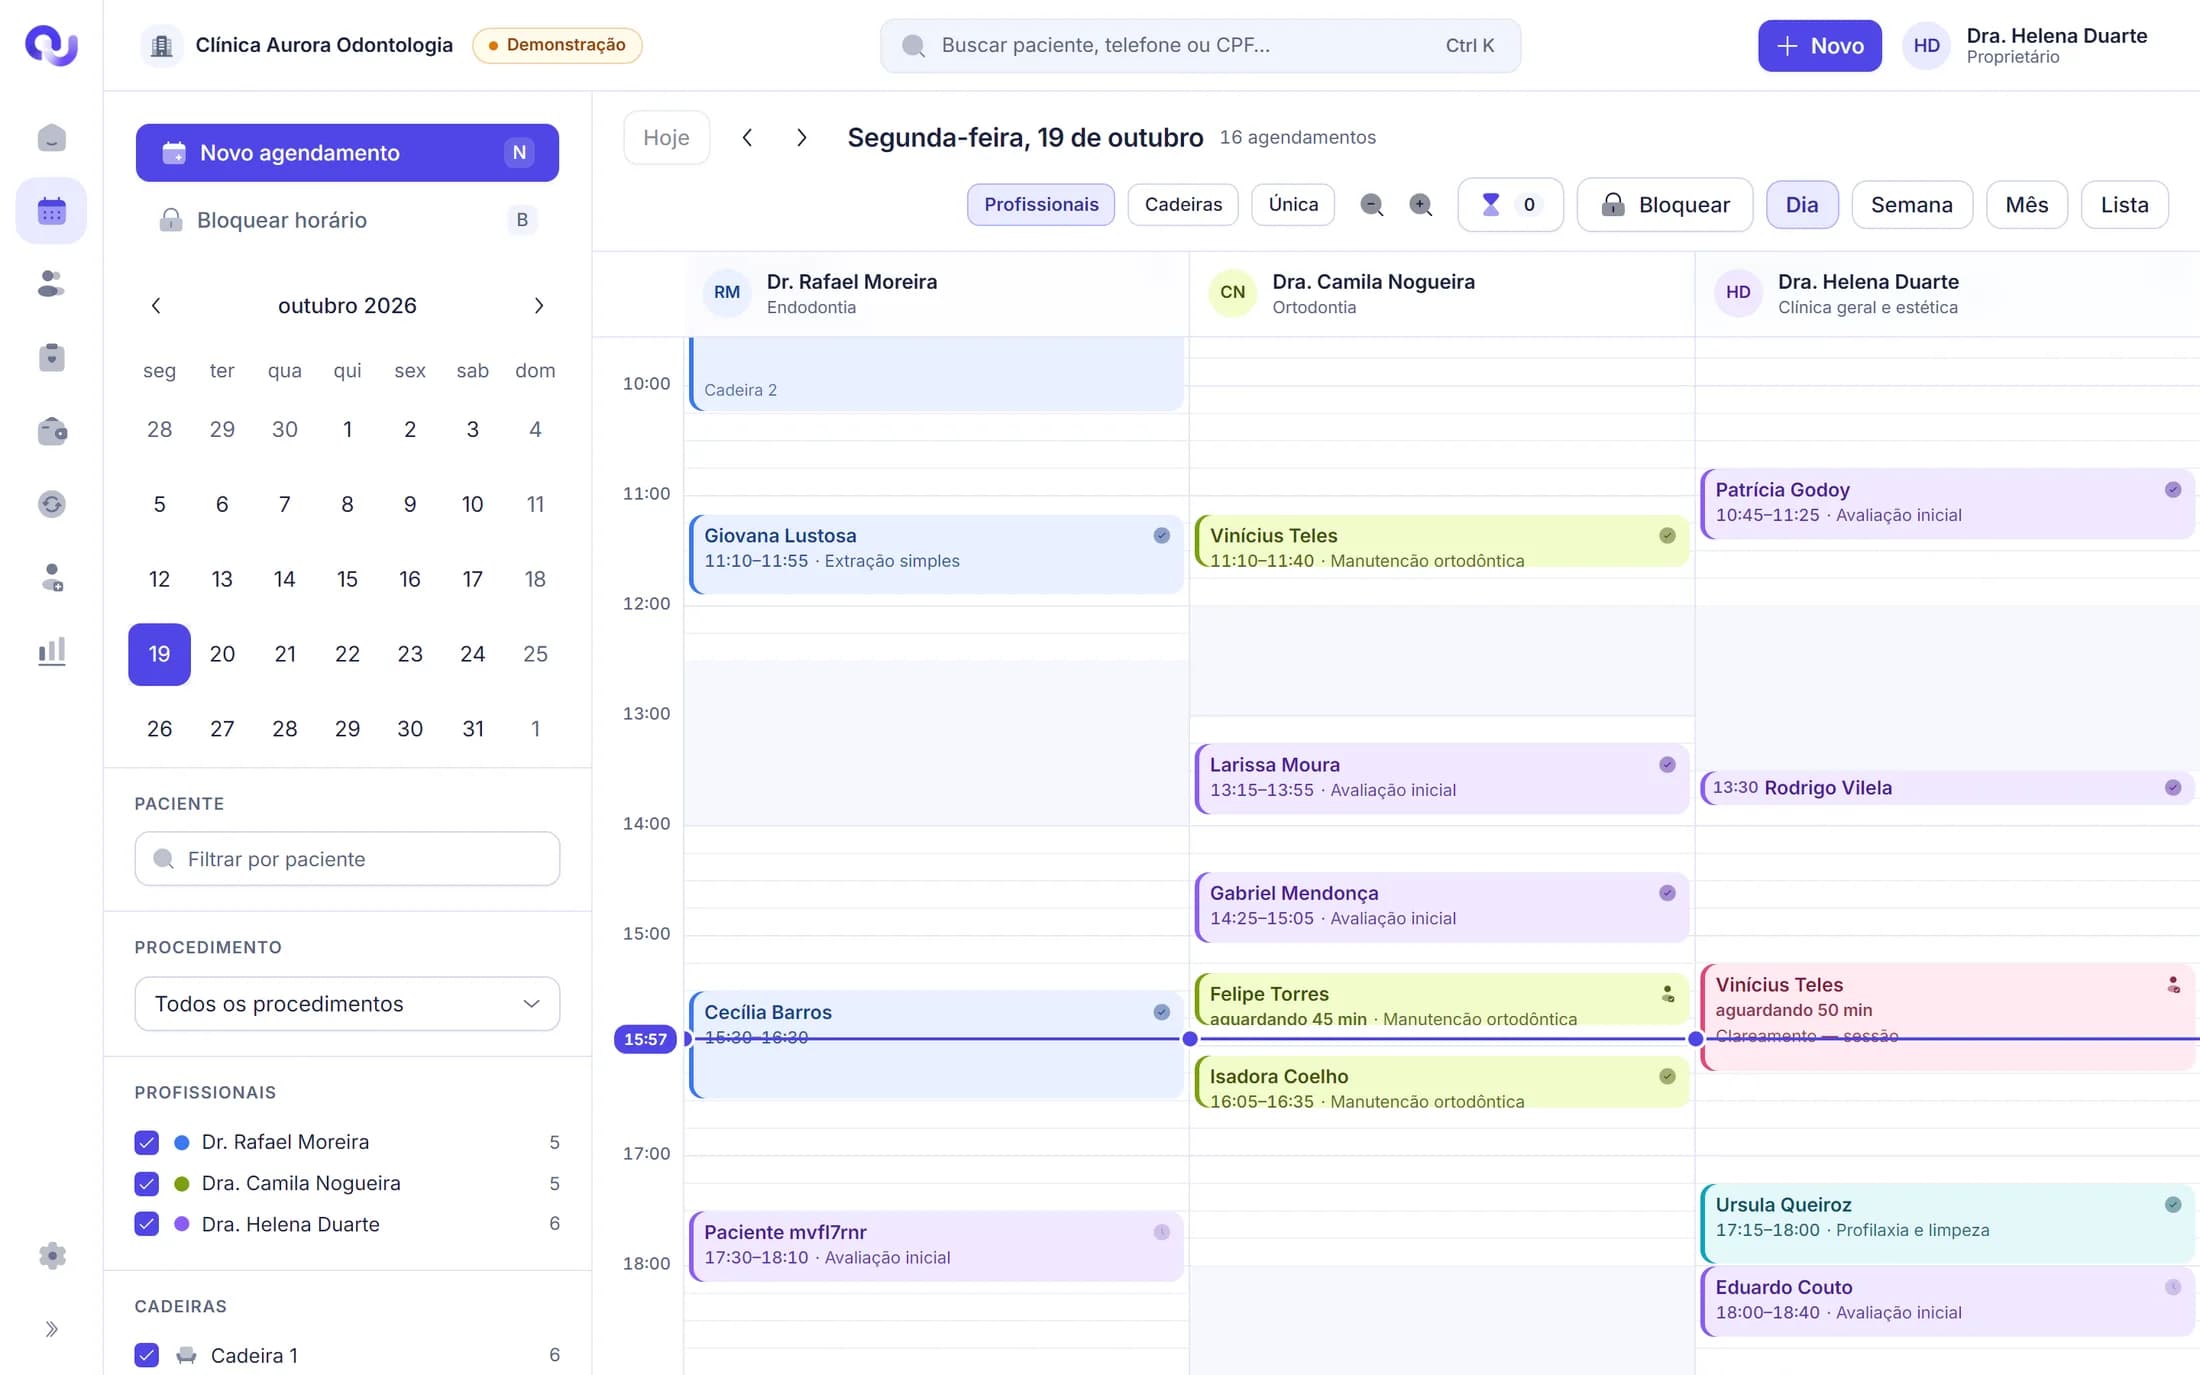
Task: Click the Novo button in header
Action: tap(1819, 45)
